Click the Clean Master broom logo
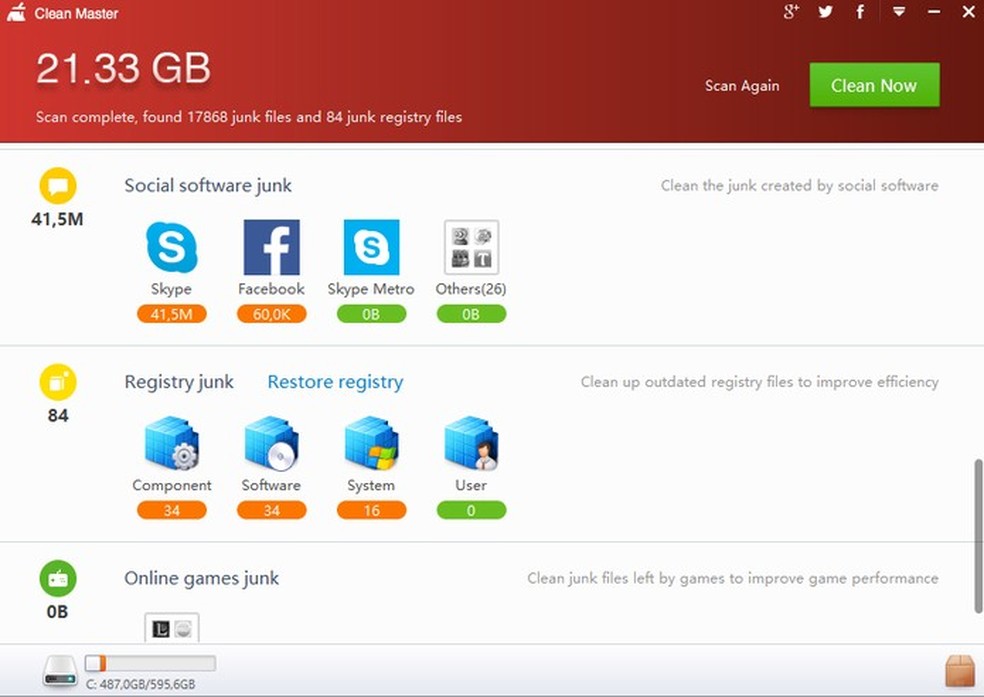Screen dimensions: 984x697 tap(16, 12)
